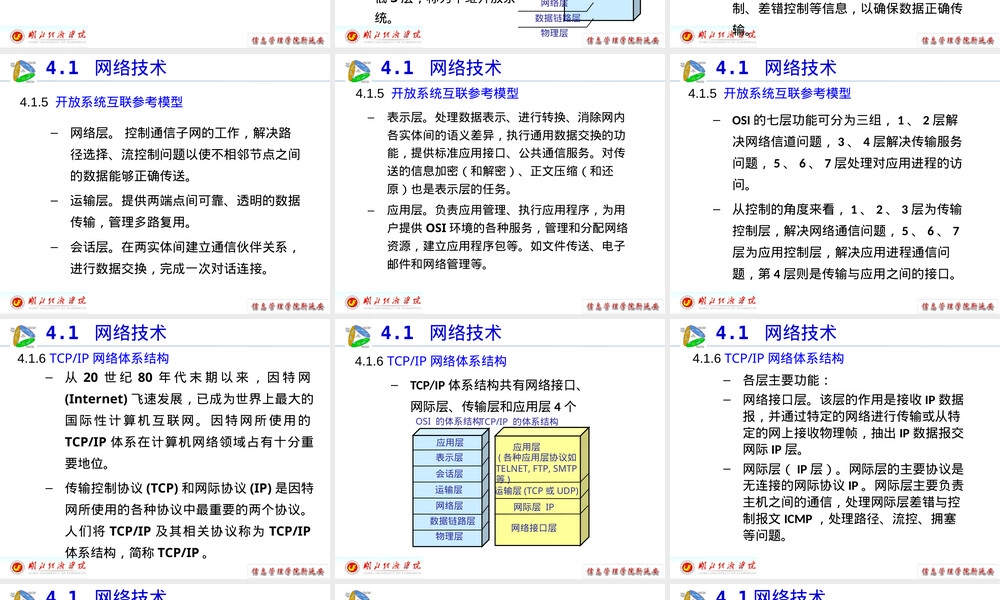Click the right footer label on the 各层主要功能 slide

tap(957, 572)
